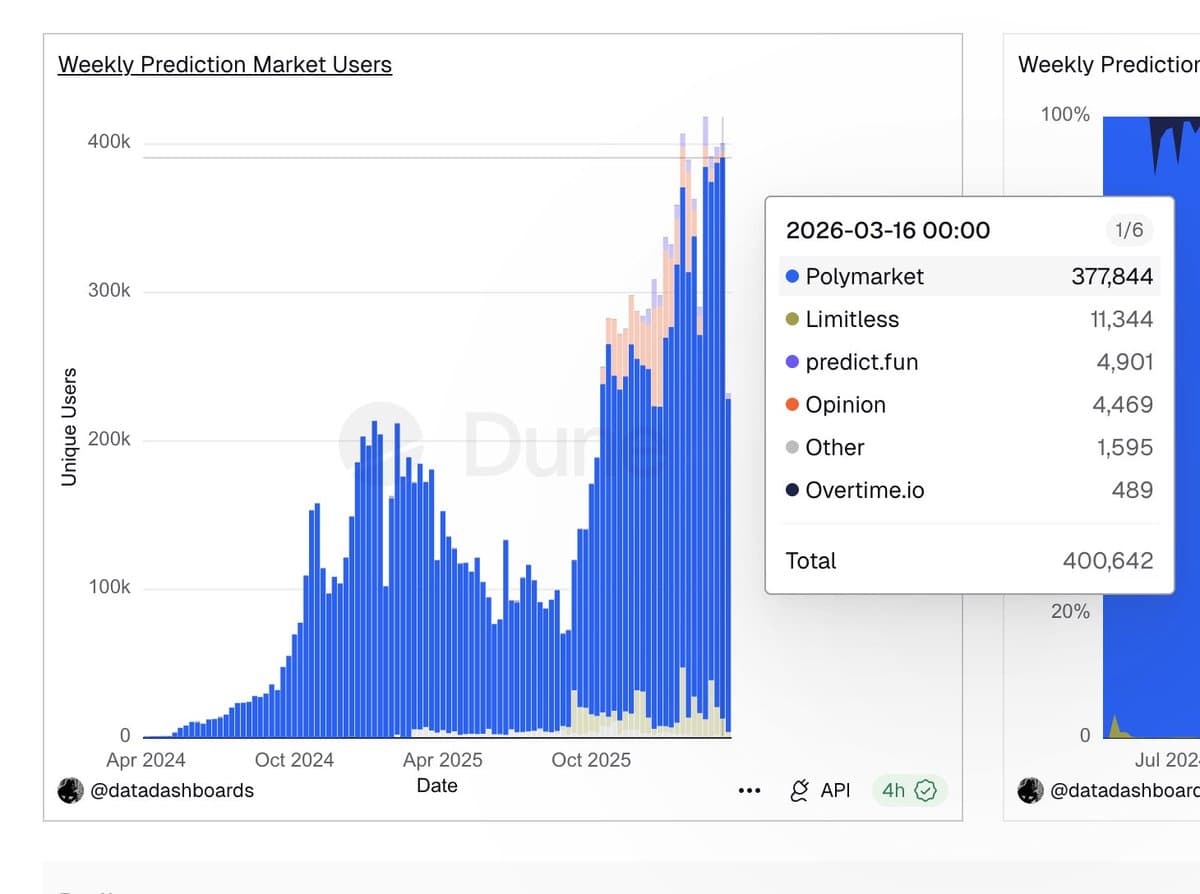
Task: Click the Opinion orange legend dot
Action: pos(790,405)
